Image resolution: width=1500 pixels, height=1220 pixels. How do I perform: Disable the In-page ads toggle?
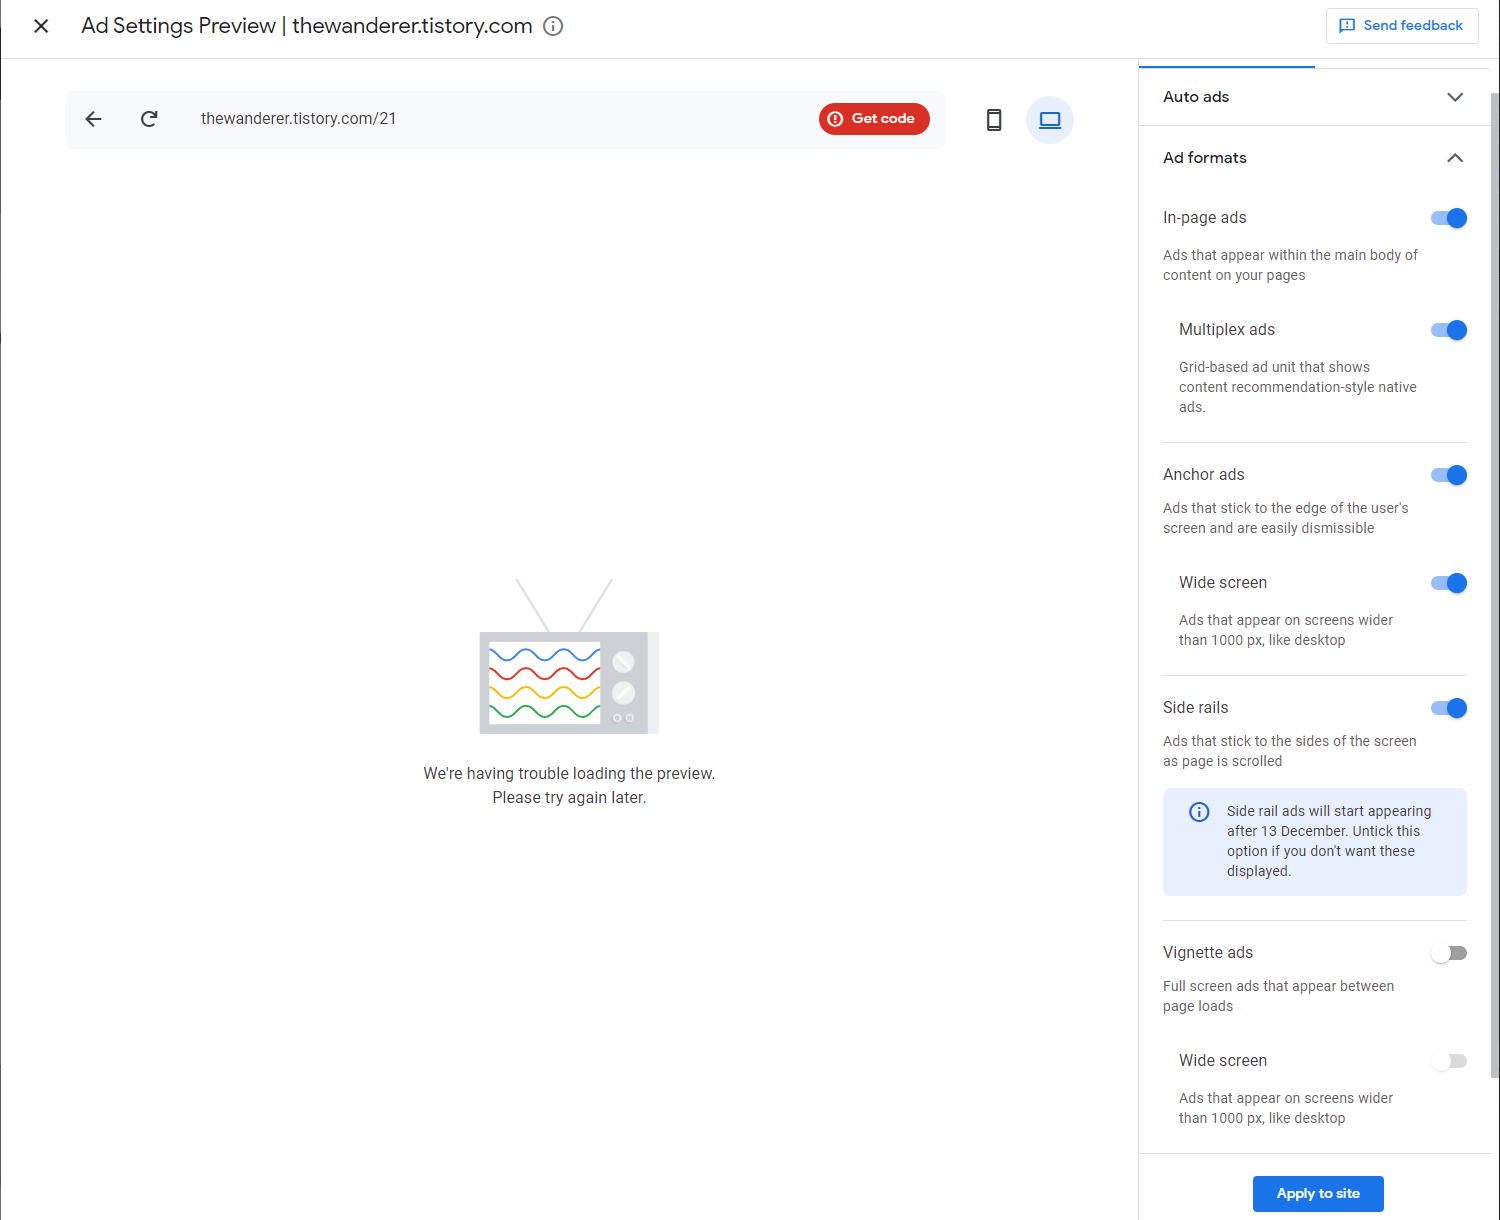click(1449, 218)
